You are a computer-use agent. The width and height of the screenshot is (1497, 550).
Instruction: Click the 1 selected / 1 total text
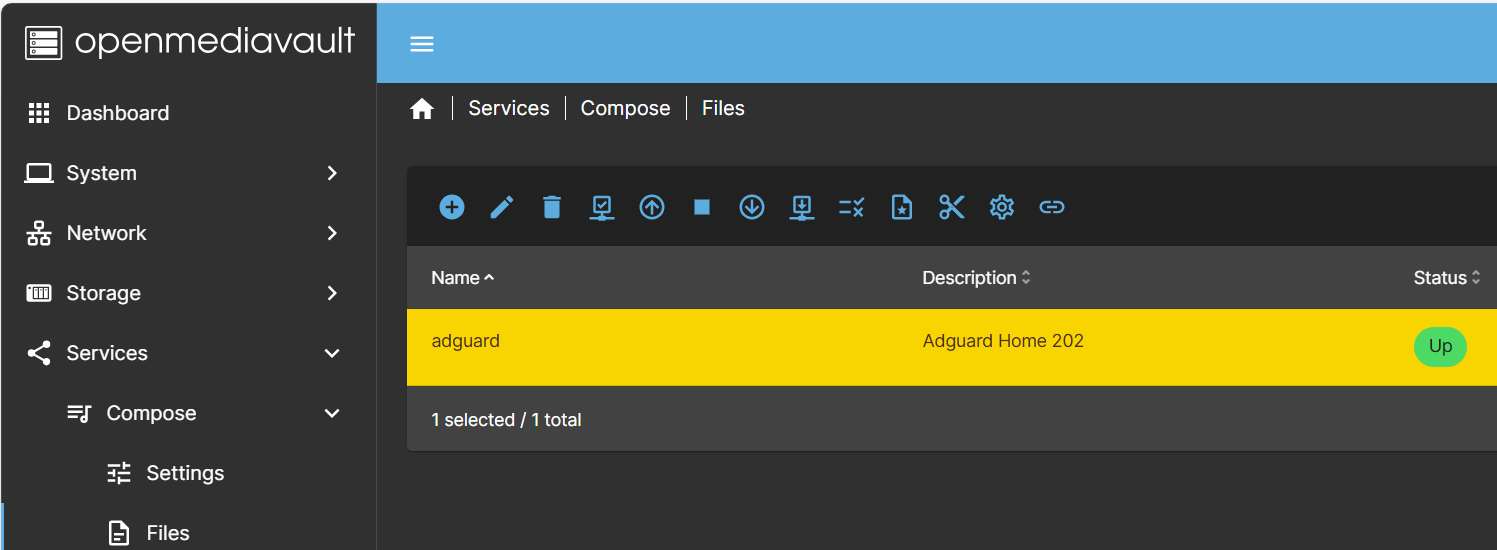[506, 420]
